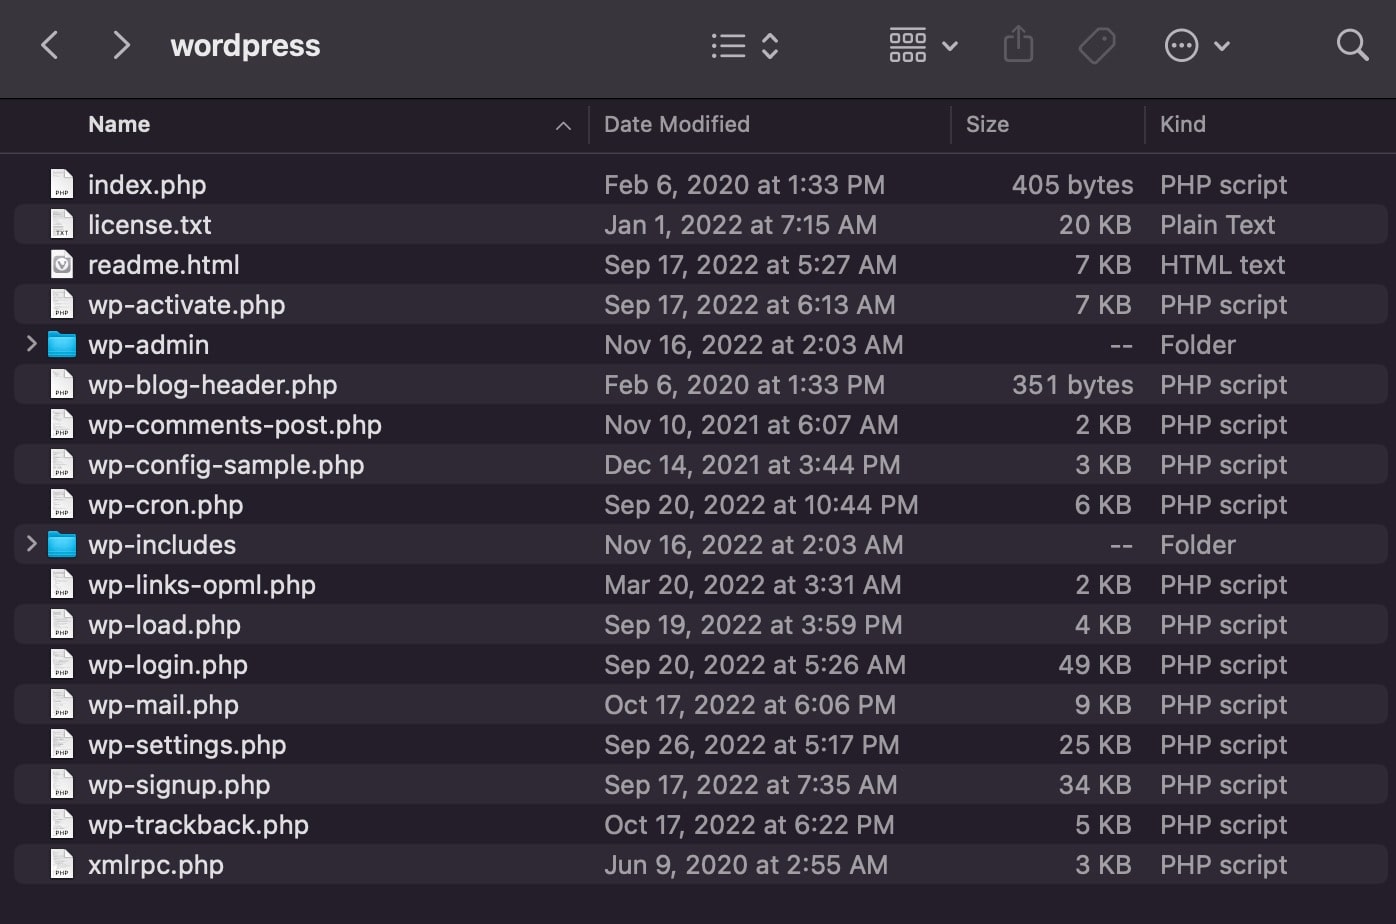Select the wp-signup.php file name
This screenshot has height=924, width=1396.
point(179,785)
